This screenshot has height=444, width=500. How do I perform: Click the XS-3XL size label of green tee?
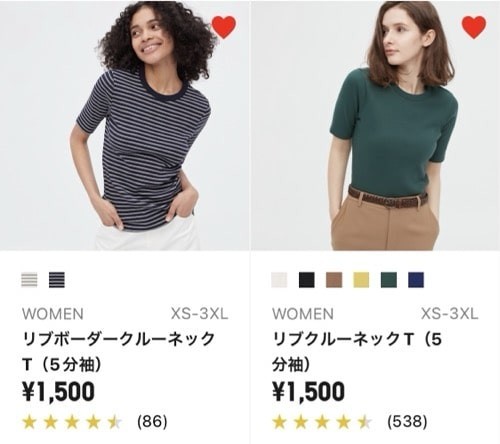coord(449,314)
